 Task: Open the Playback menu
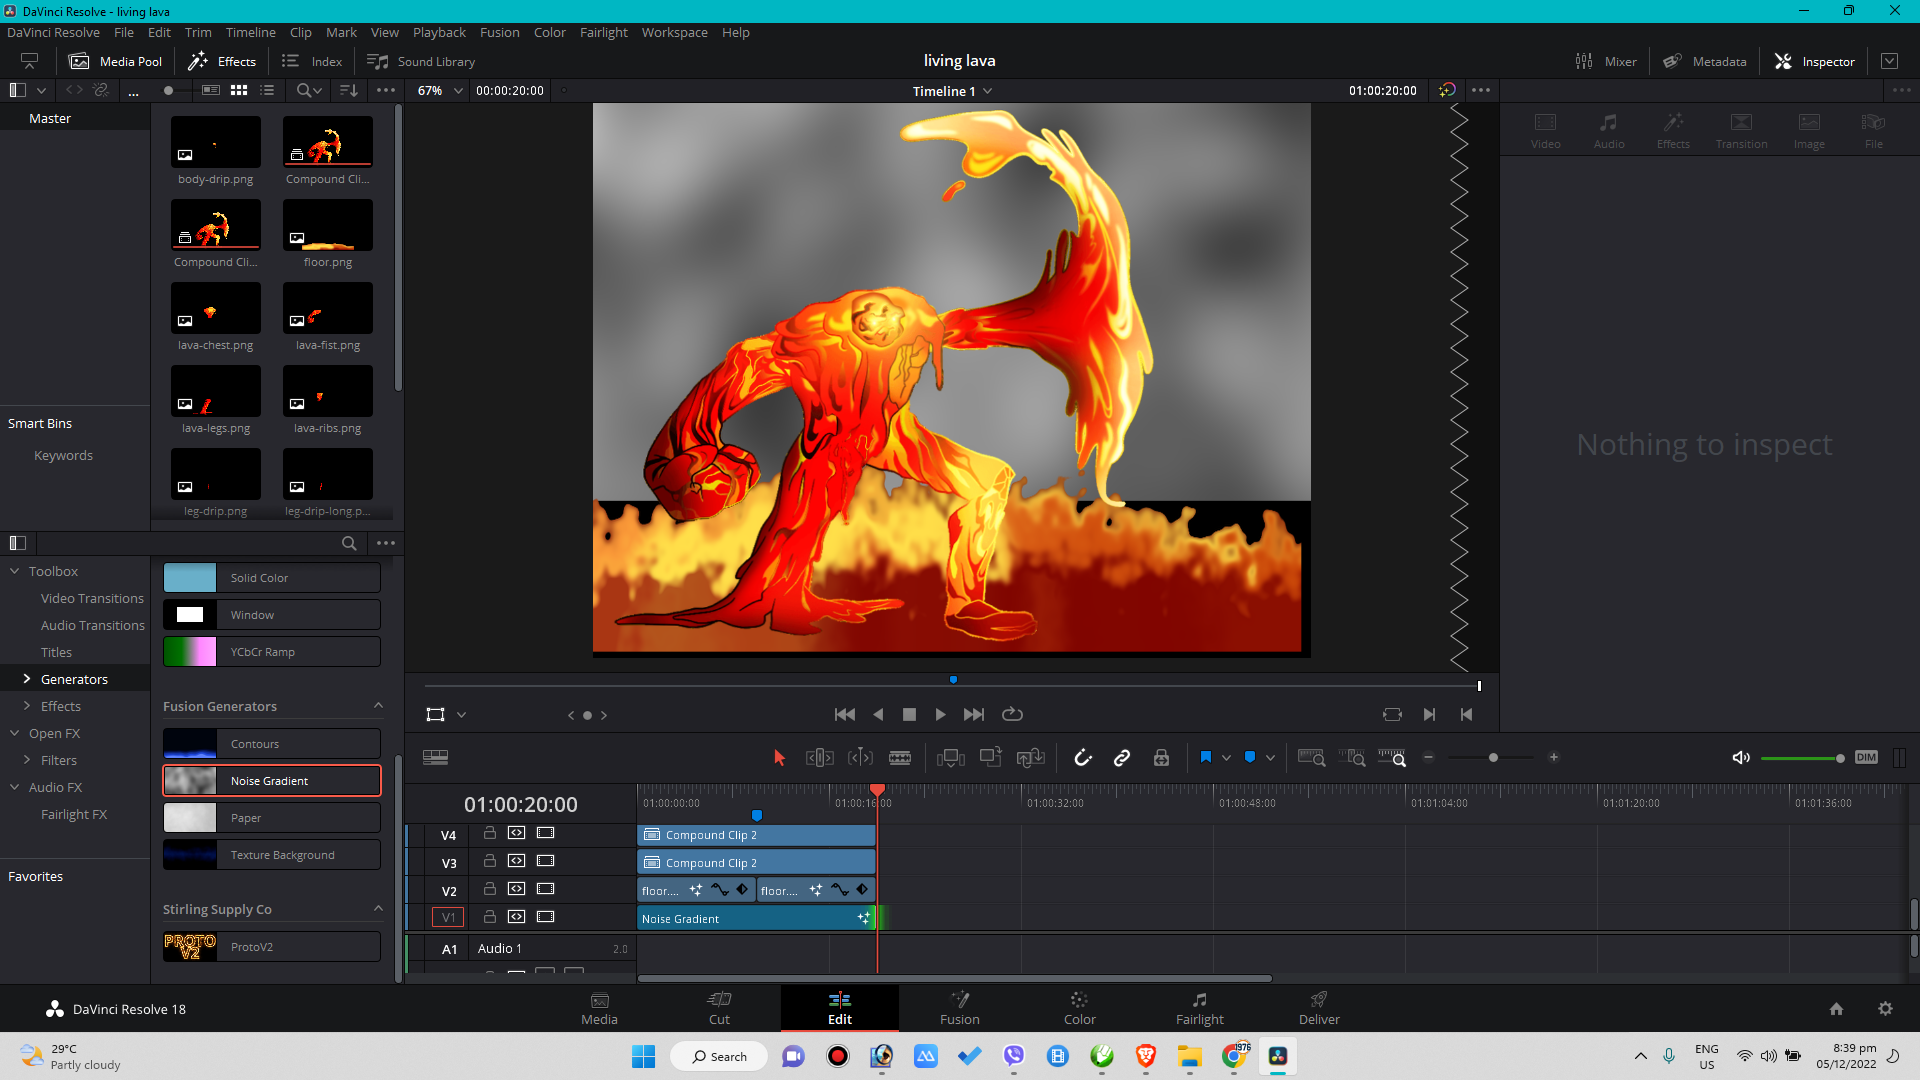[439, 33]
